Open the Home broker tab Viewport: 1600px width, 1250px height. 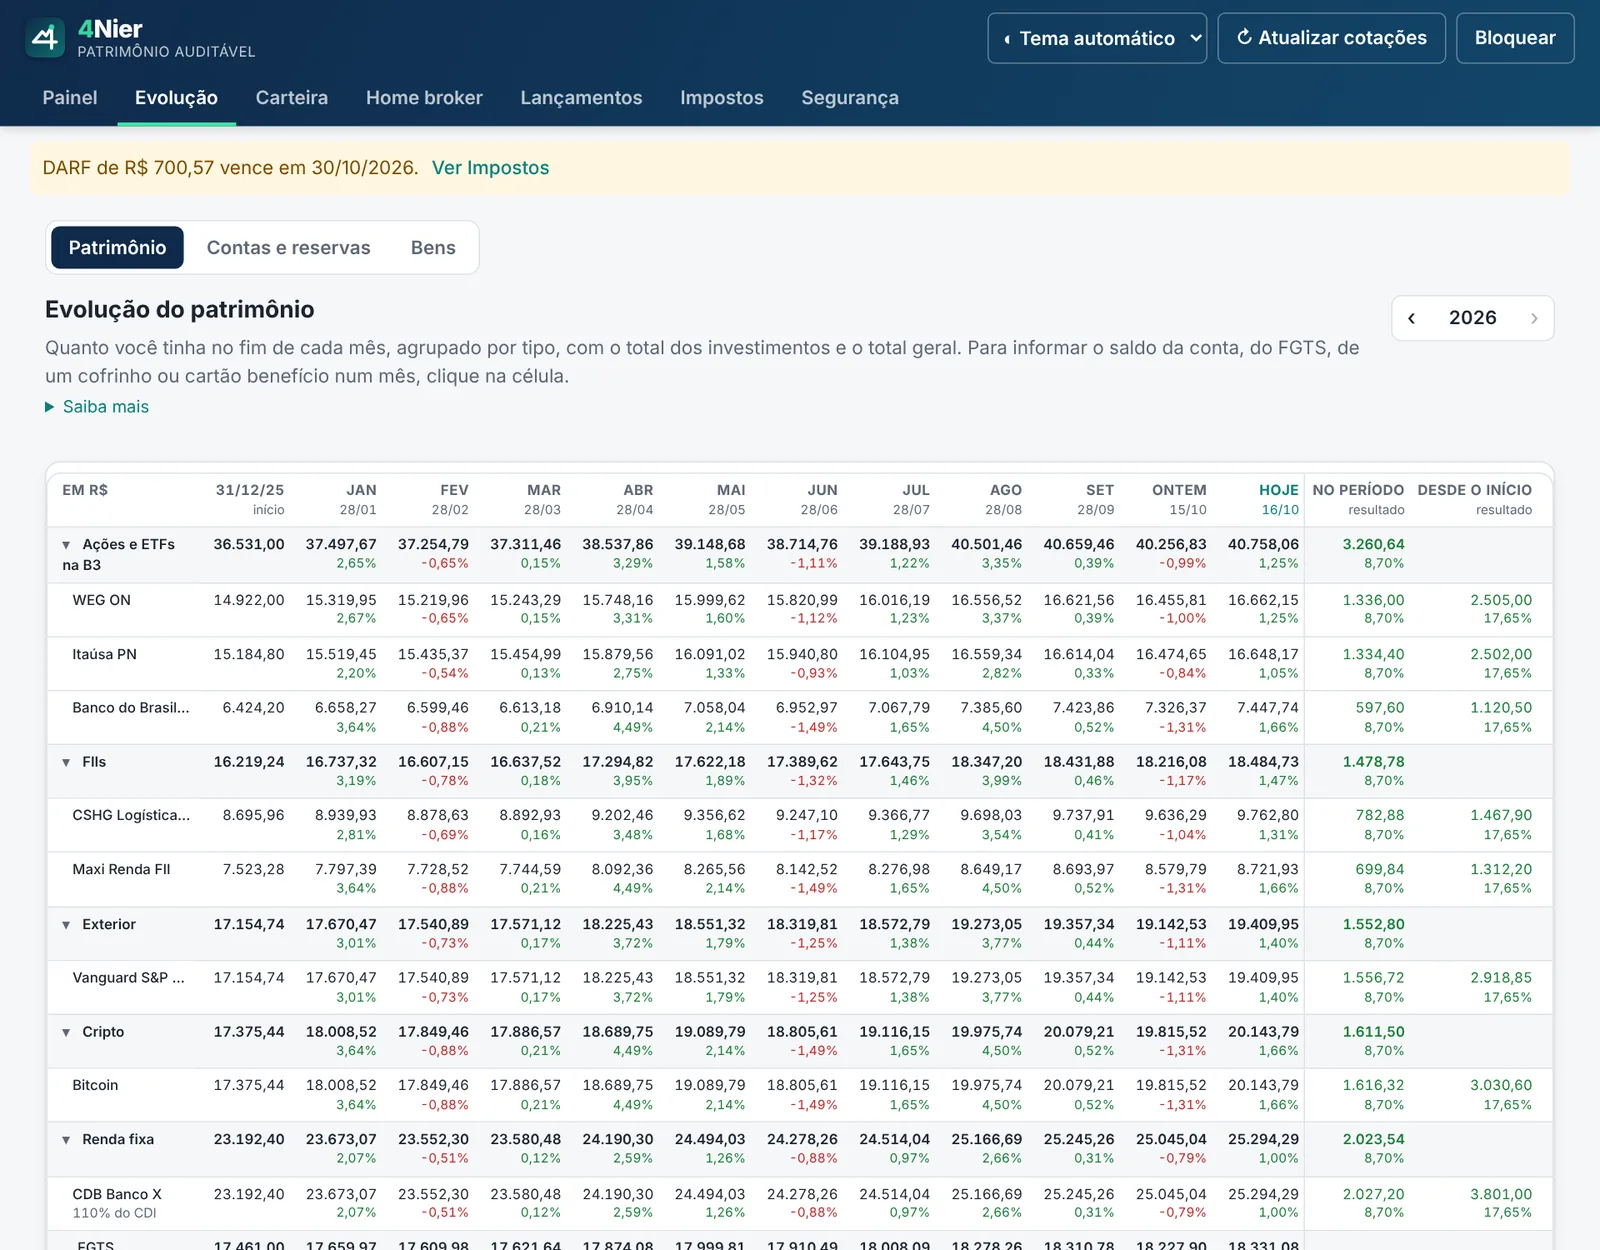tap(424, 98)
